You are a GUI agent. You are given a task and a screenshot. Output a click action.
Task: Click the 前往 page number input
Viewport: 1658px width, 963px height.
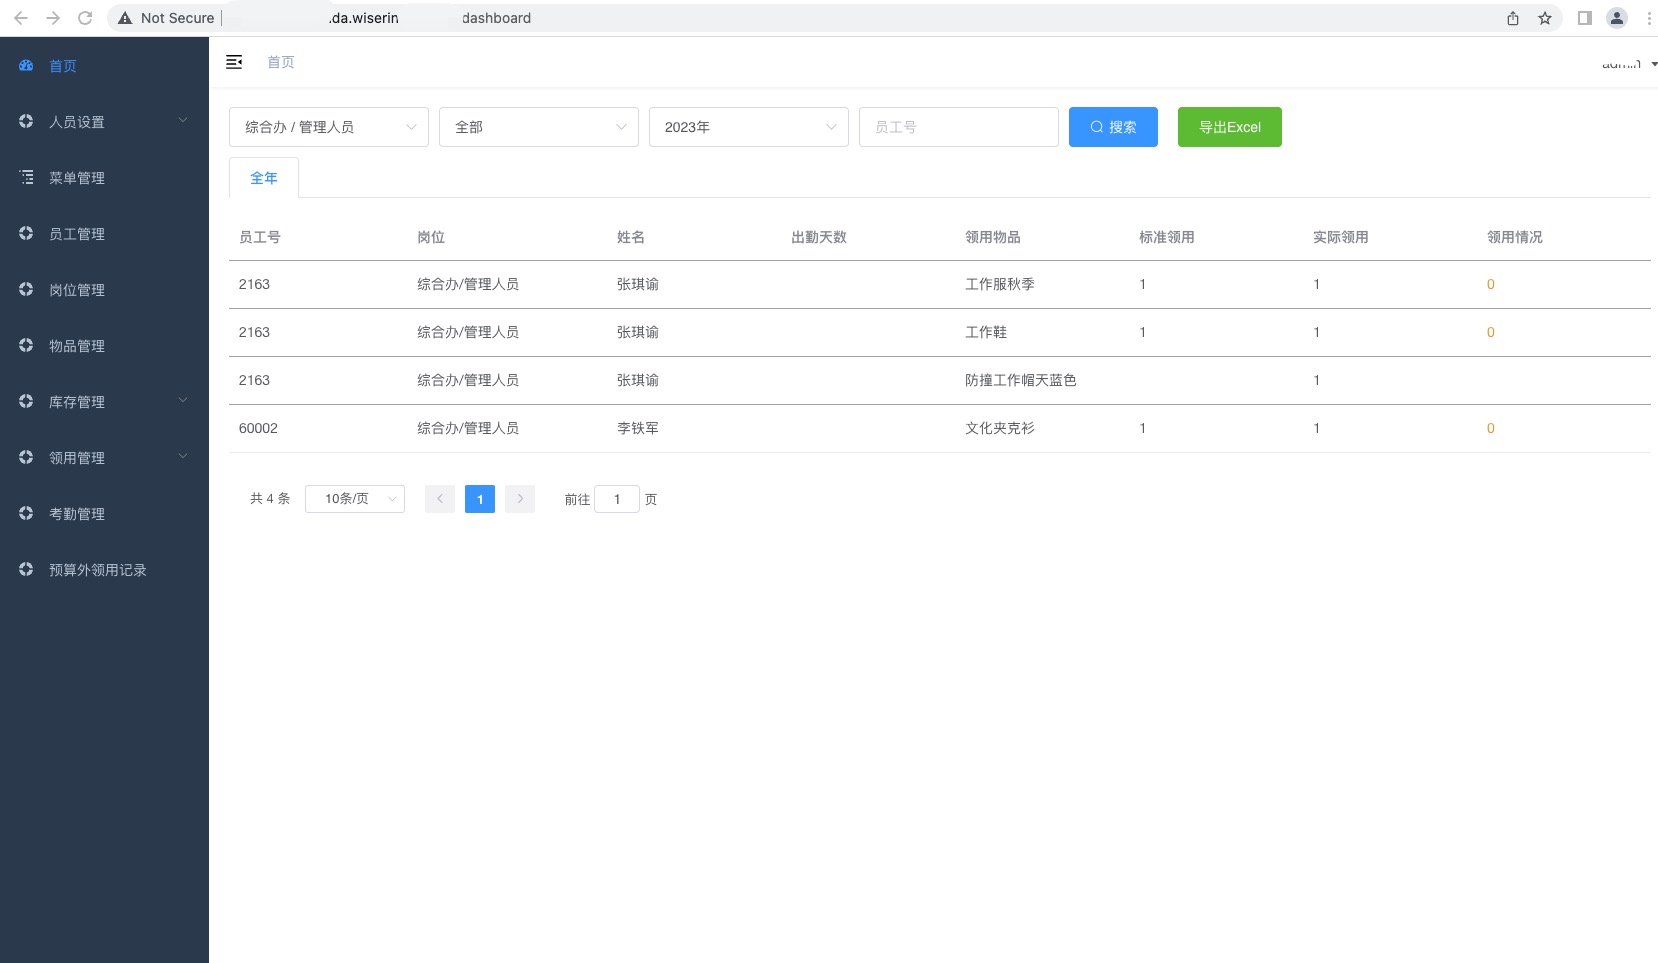(x=617, y=499)
